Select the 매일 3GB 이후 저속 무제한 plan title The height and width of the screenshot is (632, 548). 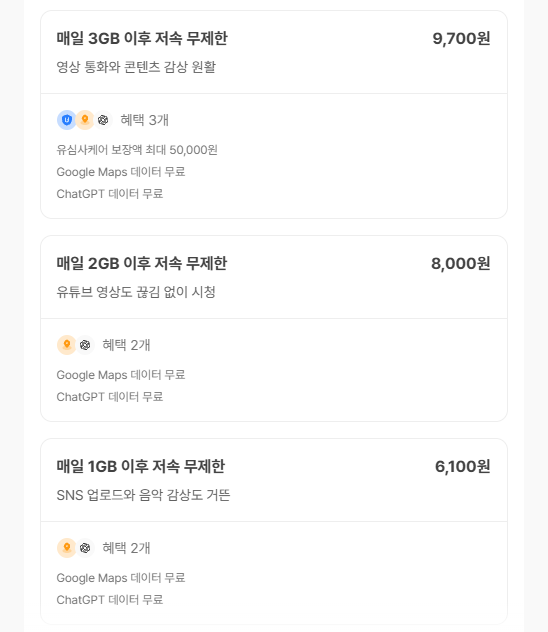point(142,38)
